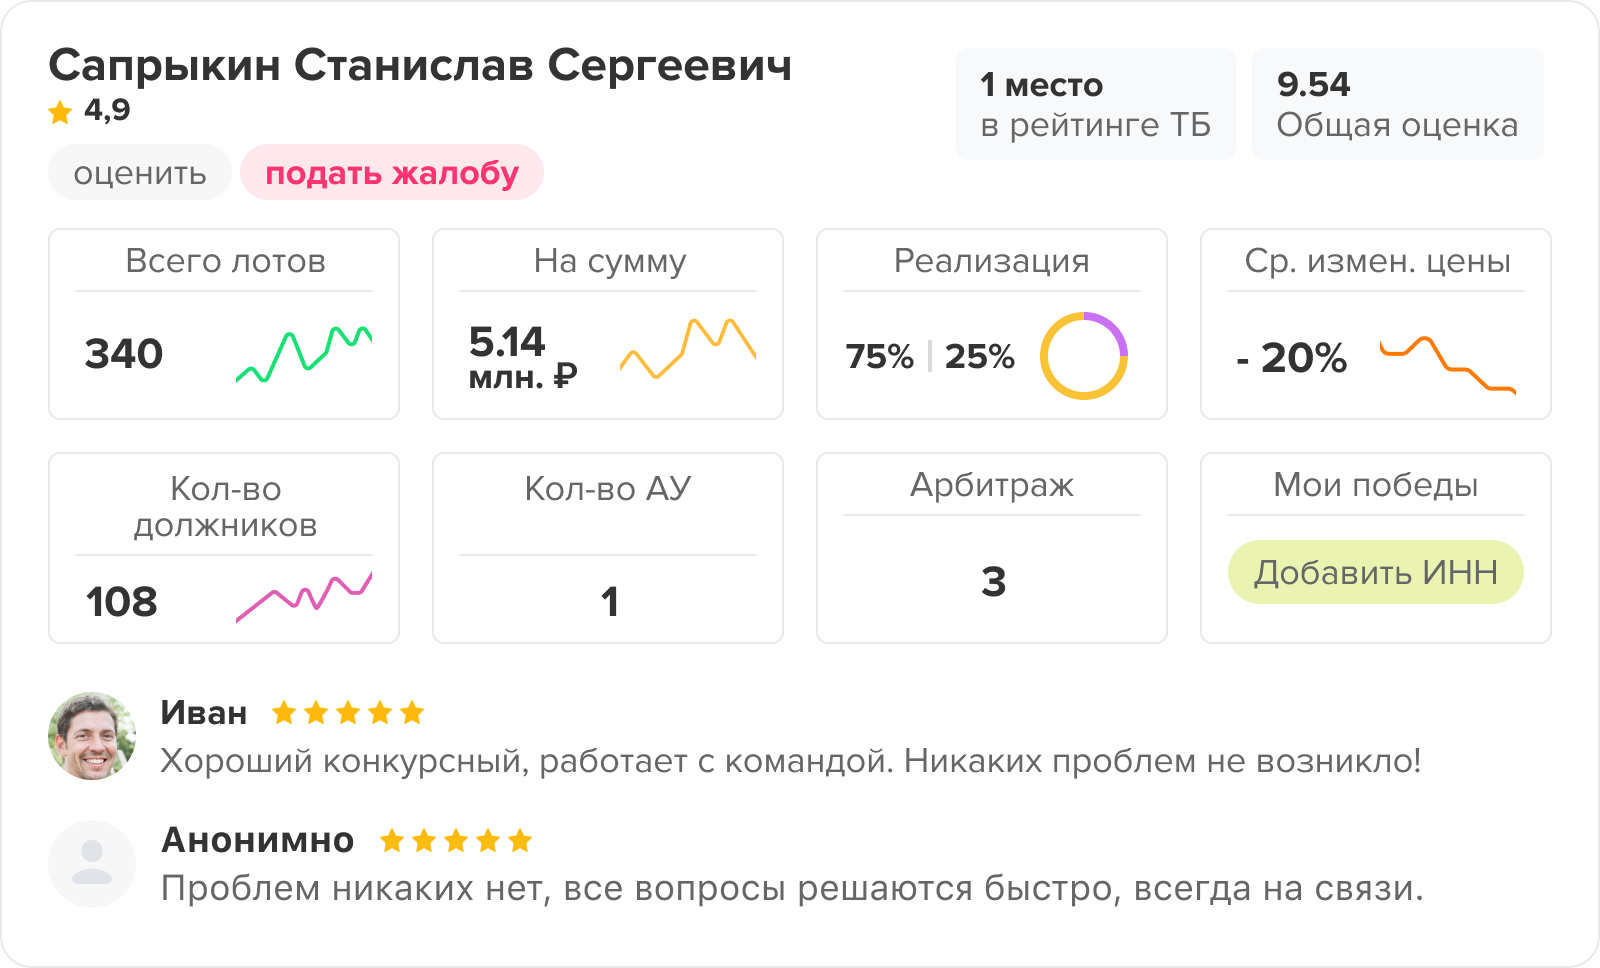This screenshot has width=1600, height=968.
Task: Click the orange price change trend line
Action: (x=1447, y=364)
